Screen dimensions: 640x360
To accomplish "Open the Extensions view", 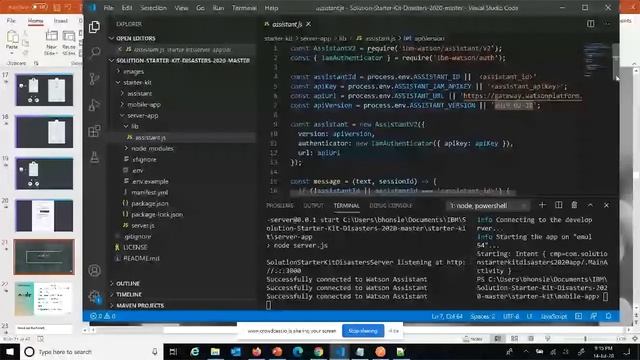I will (94, 131).
